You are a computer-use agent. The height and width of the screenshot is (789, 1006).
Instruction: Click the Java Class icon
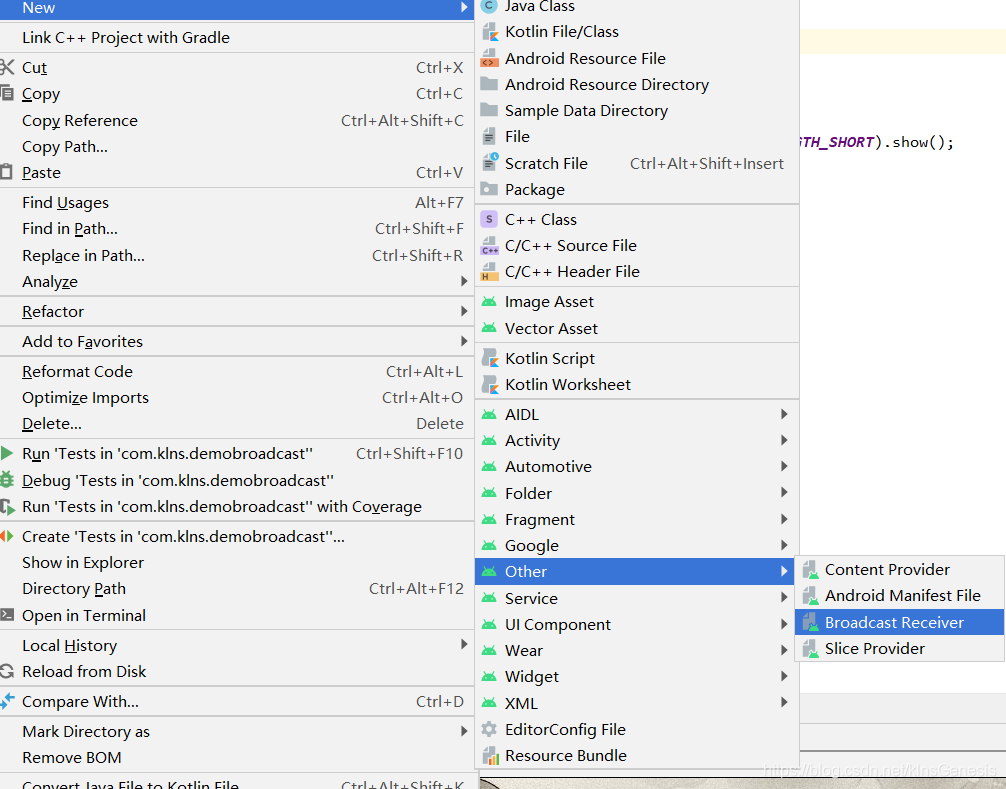490,6
